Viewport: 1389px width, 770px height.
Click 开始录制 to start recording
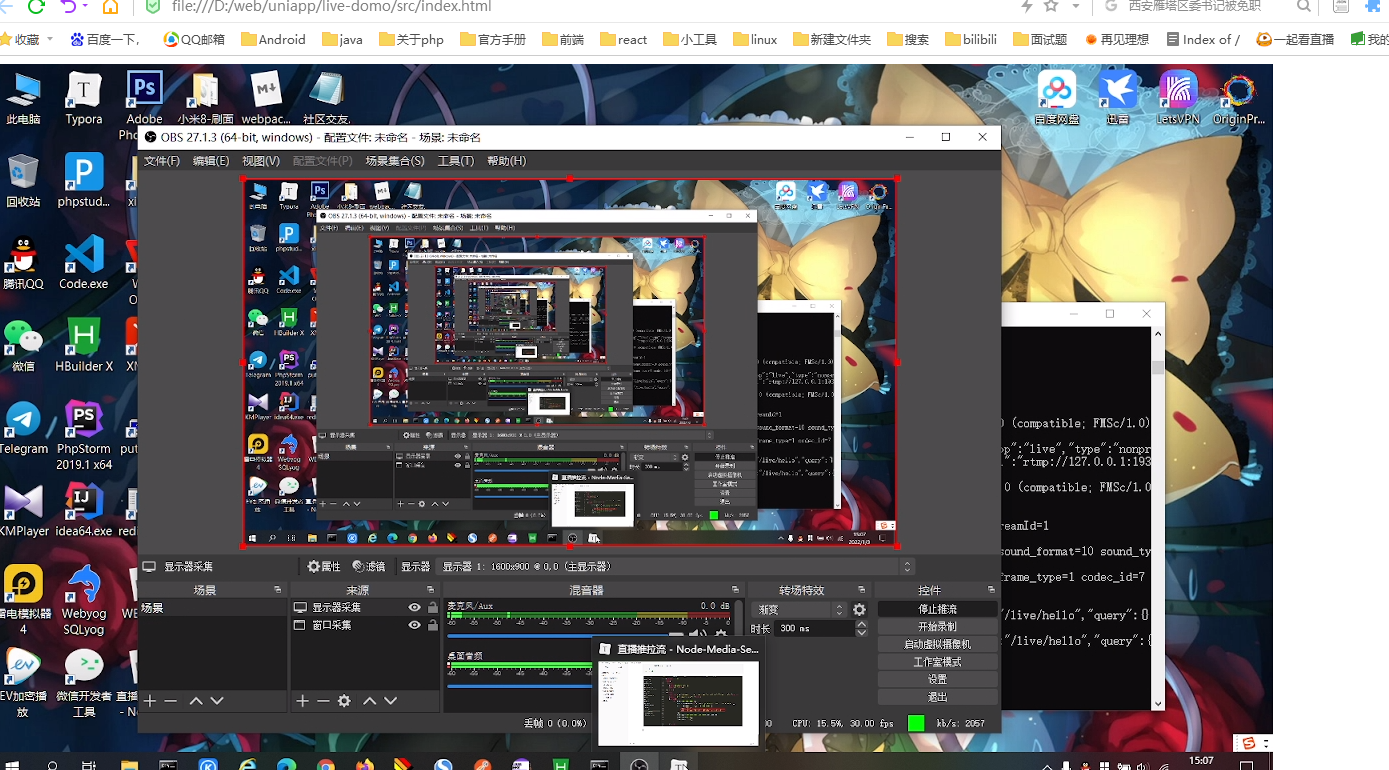pyautogui.click(x=937, y=627)
